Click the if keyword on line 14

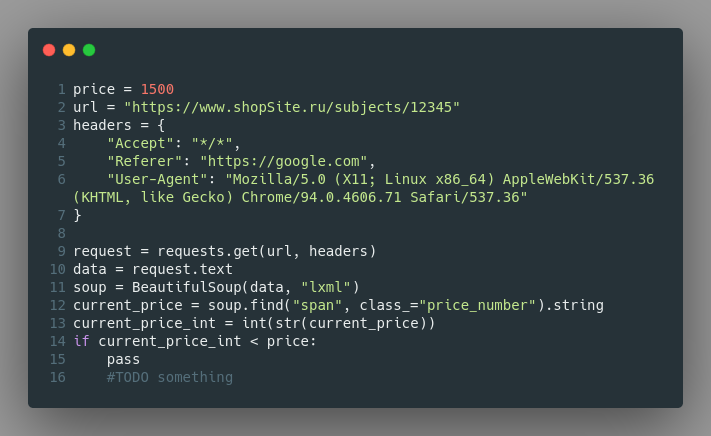point(82,341)
